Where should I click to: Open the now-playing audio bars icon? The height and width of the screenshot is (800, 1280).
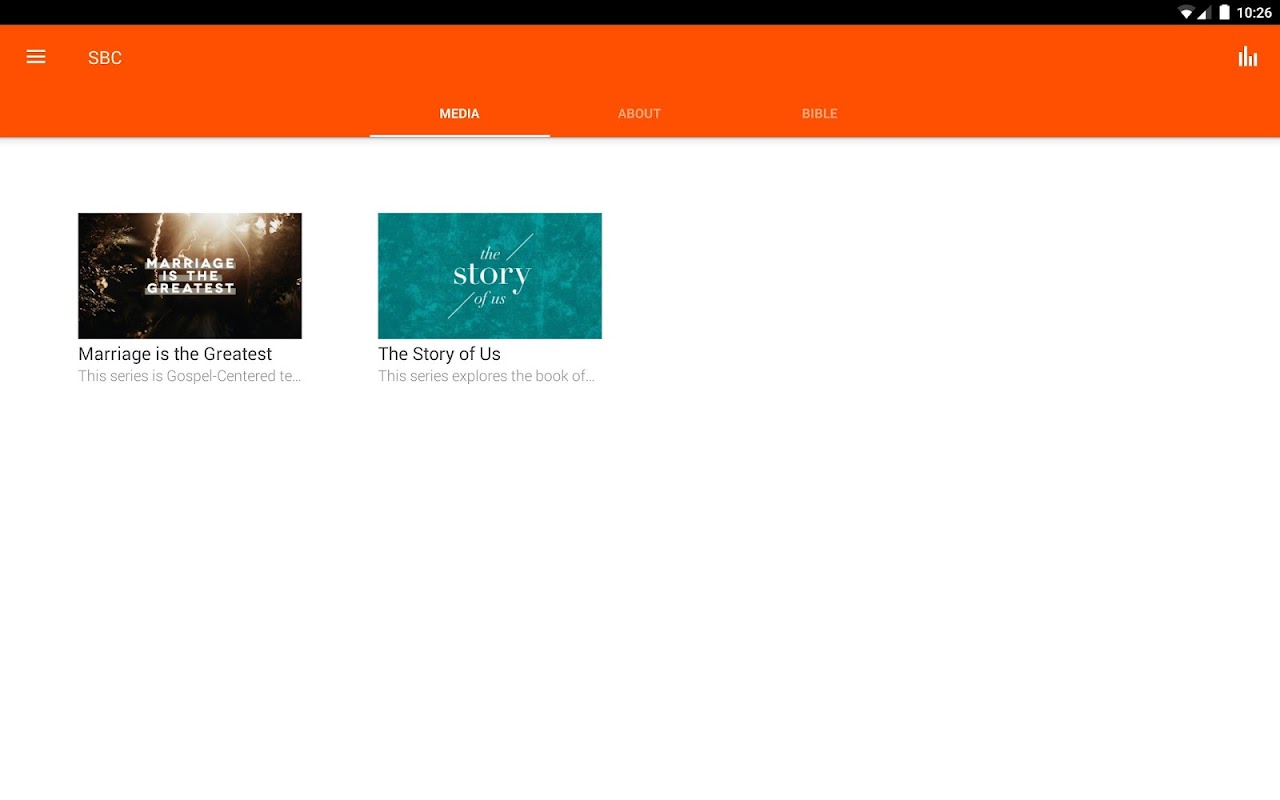click(1247, 57)
